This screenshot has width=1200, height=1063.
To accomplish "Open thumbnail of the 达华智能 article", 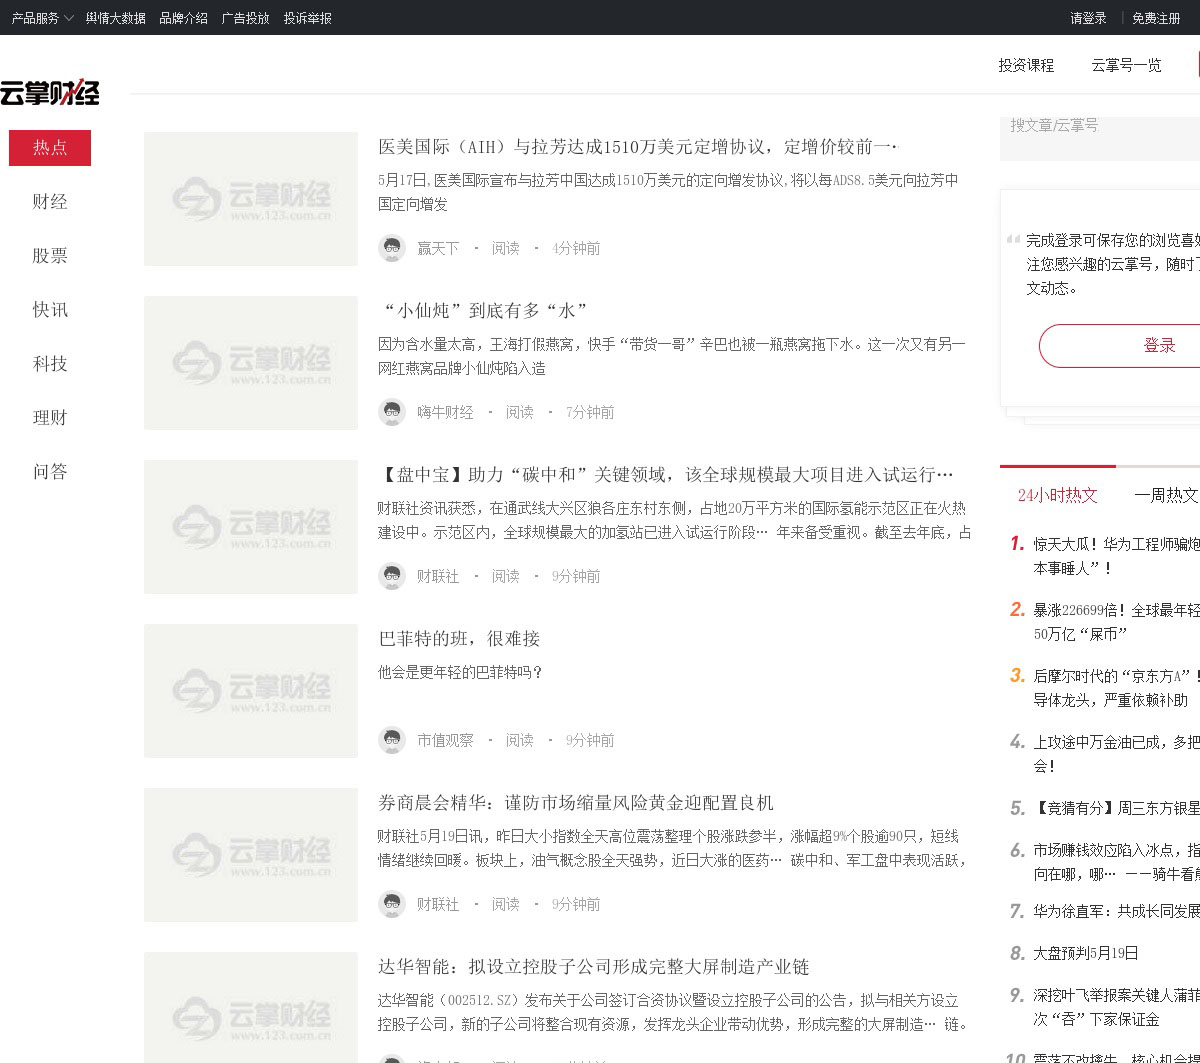I will click(251, 1007).
